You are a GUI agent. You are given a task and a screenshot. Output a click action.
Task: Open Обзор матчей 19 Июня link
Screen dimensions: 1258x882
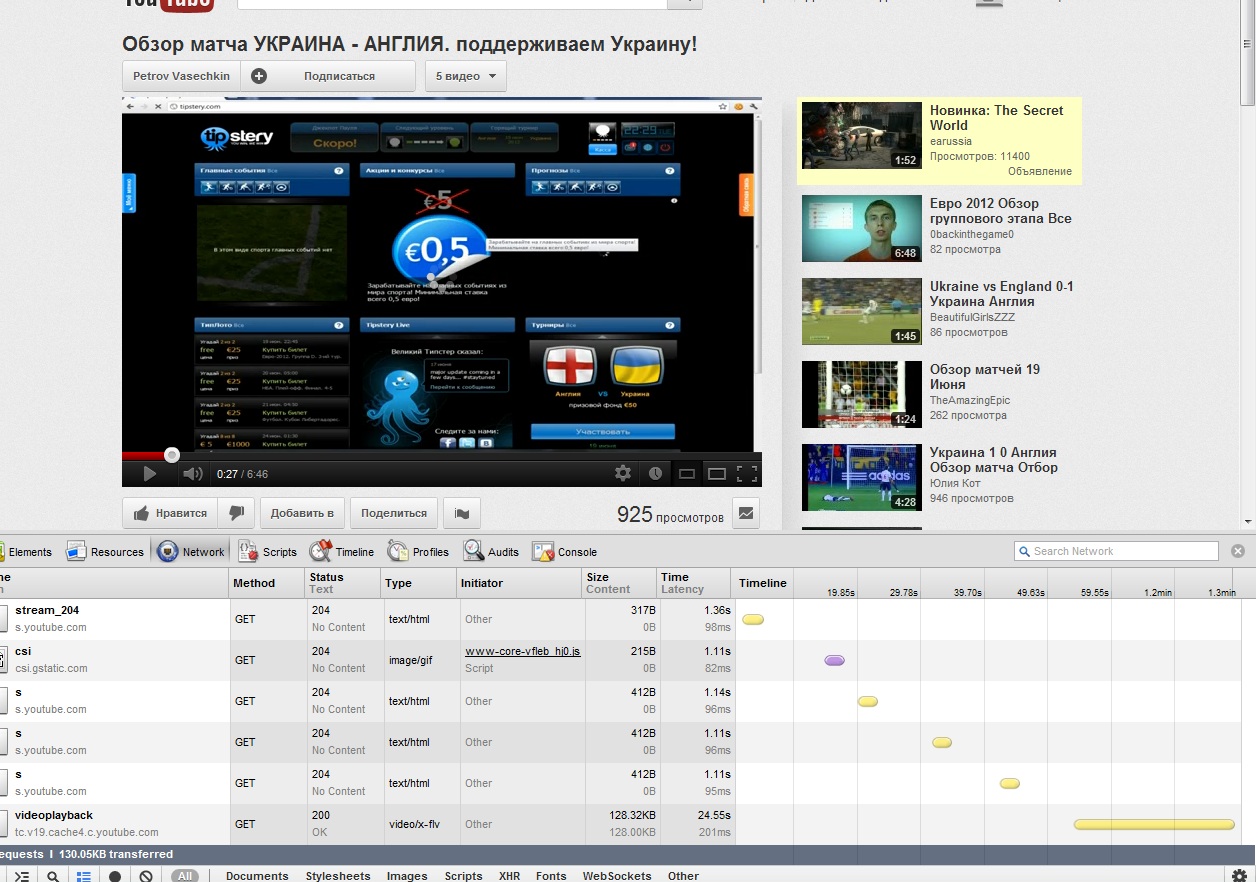(x=985, y=377)
